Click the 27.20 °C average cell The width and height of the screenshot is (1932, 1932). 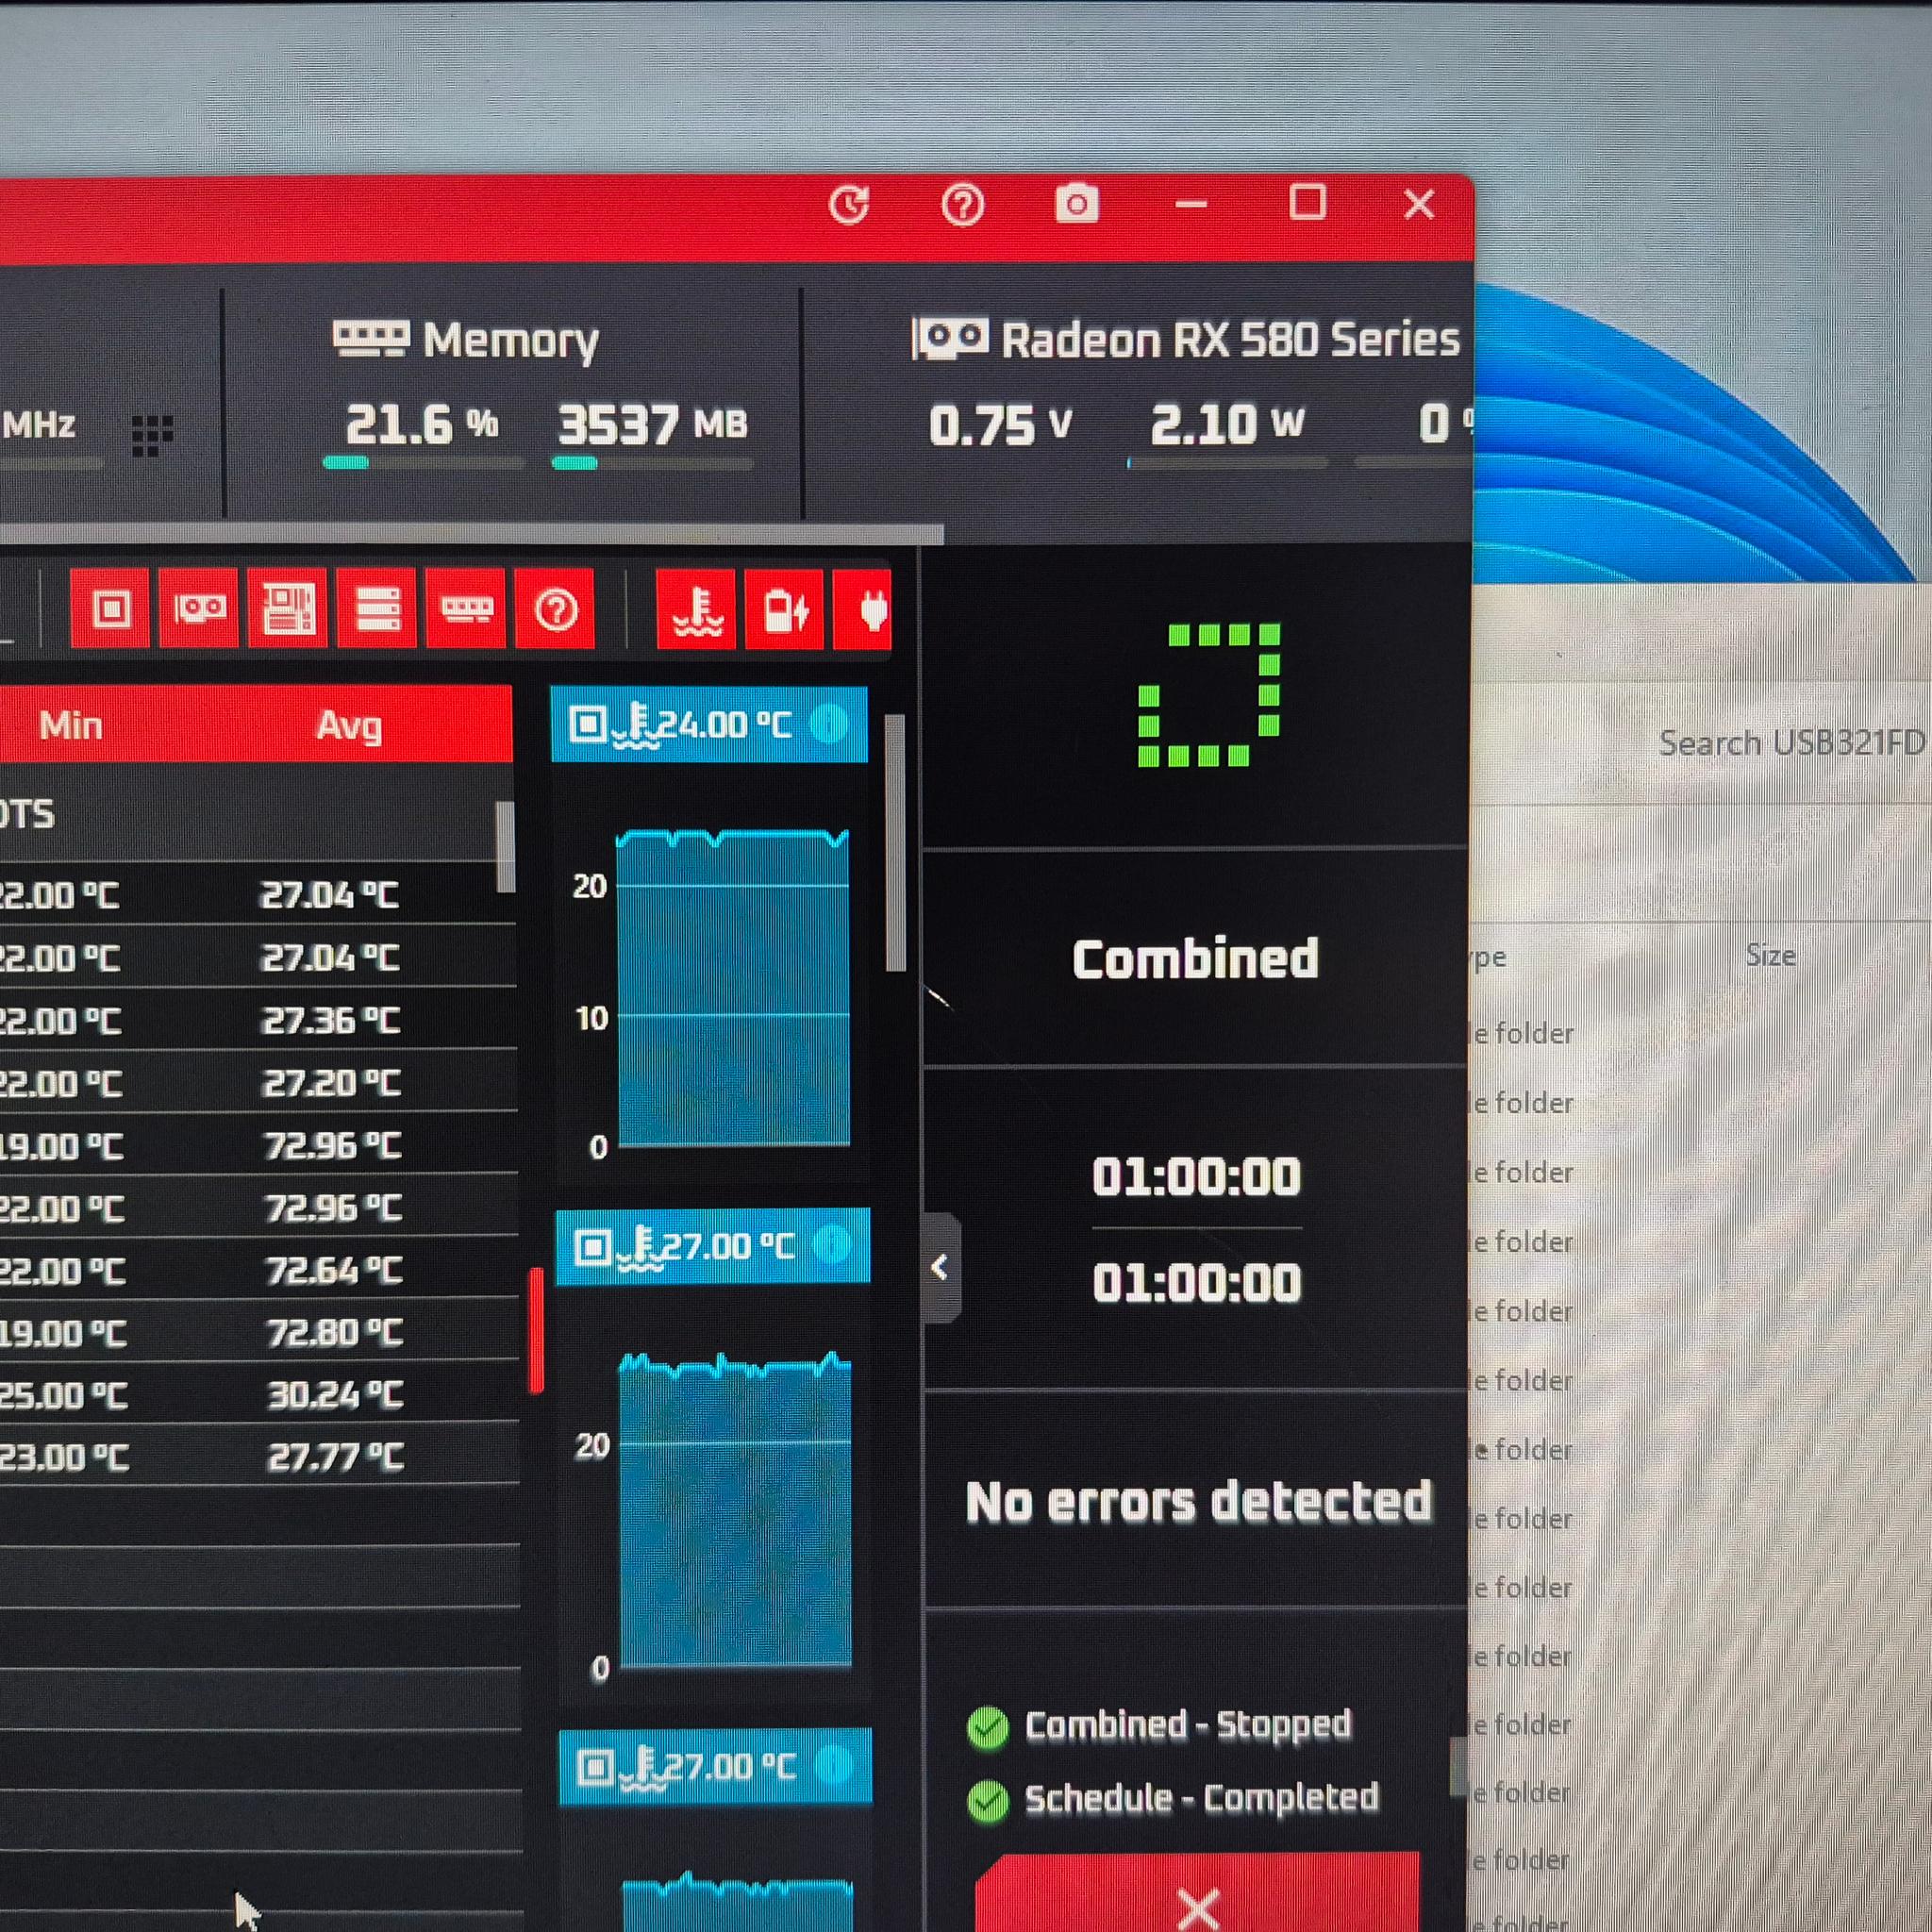pyautogui.click(x=332, y=1083)
